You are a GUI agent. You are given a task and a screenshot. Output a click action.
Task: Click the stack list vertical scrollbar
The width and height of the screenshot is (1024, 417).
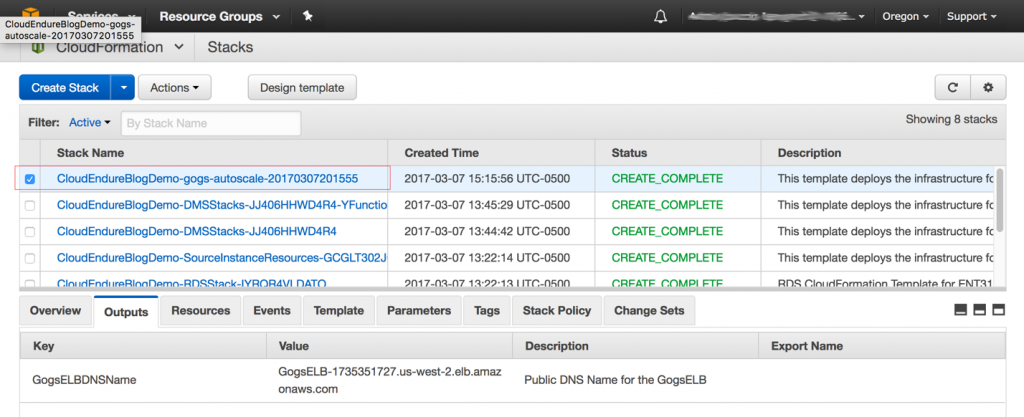(1000, 200)
